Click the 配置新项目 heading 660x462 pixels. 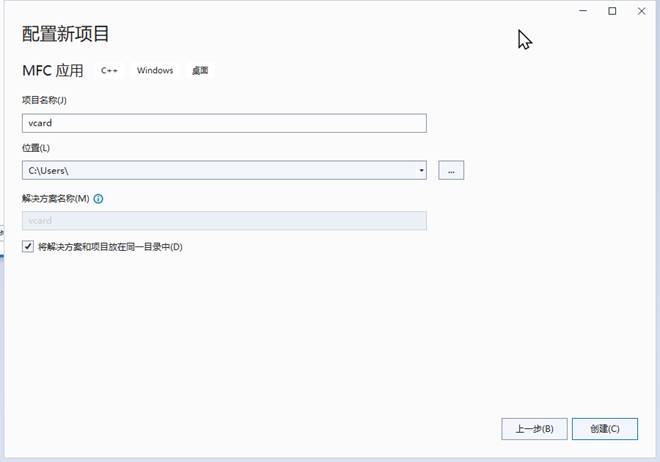(x=65, y=33)
